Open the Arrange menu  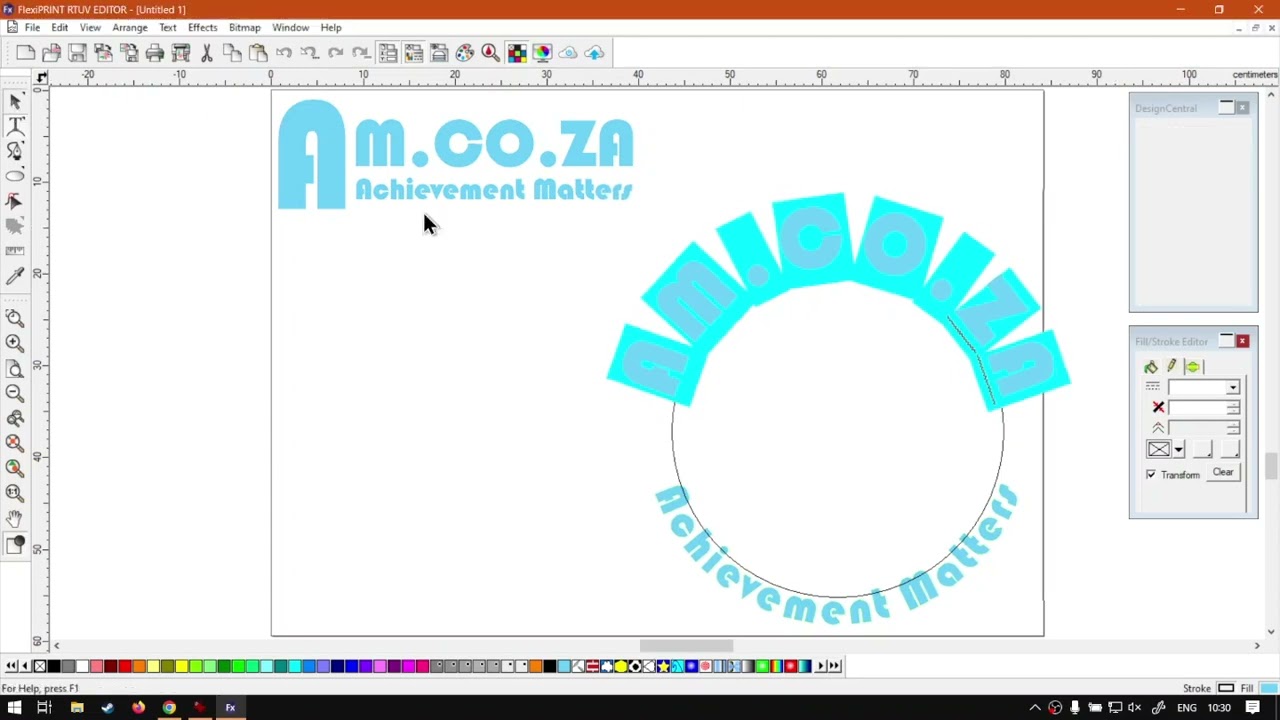130,27
